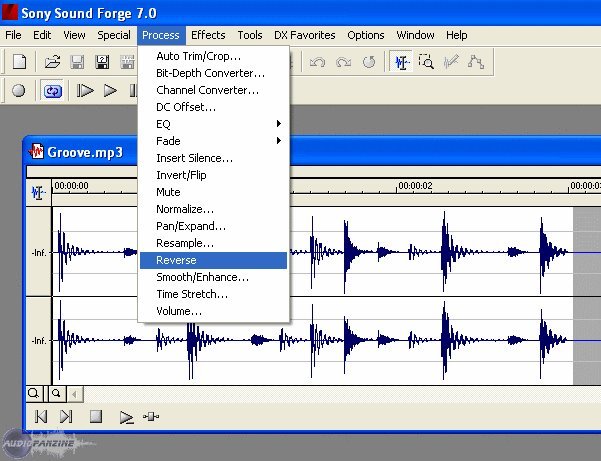
Task: Click Go to End in Groove.mp3 window
Action: pos(66,417)
